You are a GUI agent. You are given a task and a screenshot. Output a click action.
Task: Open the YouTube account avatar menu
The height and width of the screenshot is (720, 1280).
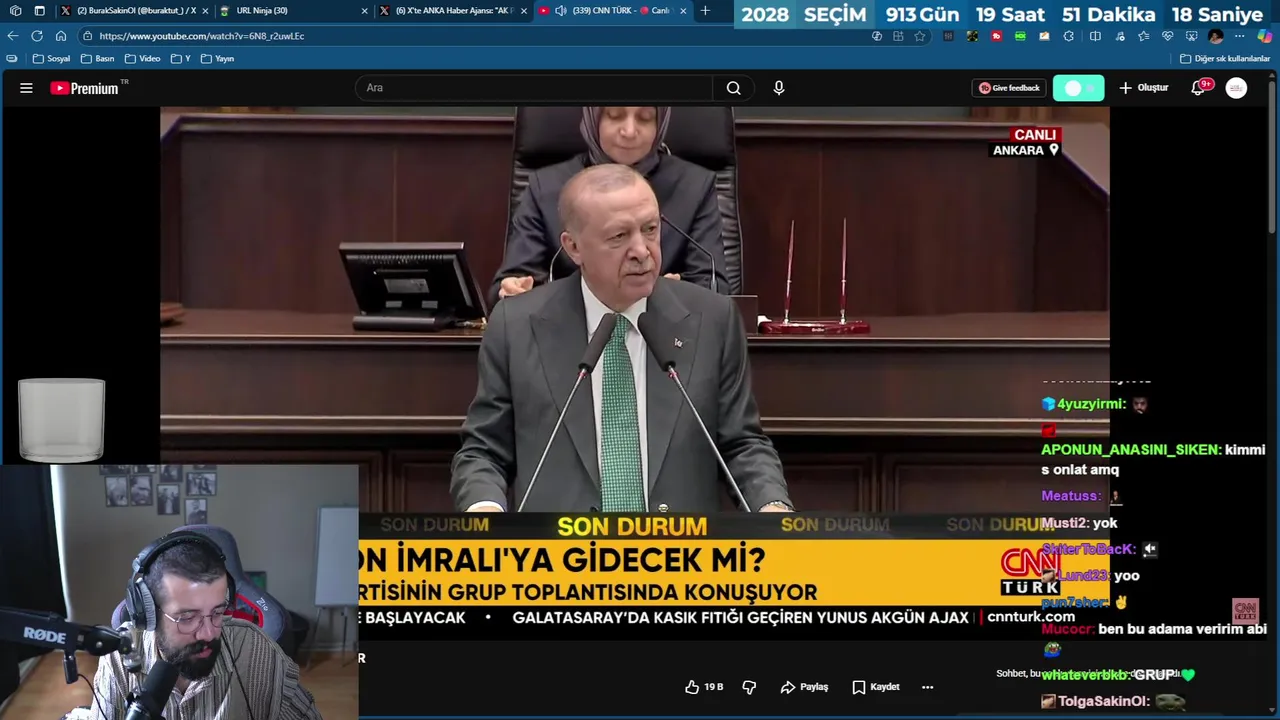tap(1237, 88)
